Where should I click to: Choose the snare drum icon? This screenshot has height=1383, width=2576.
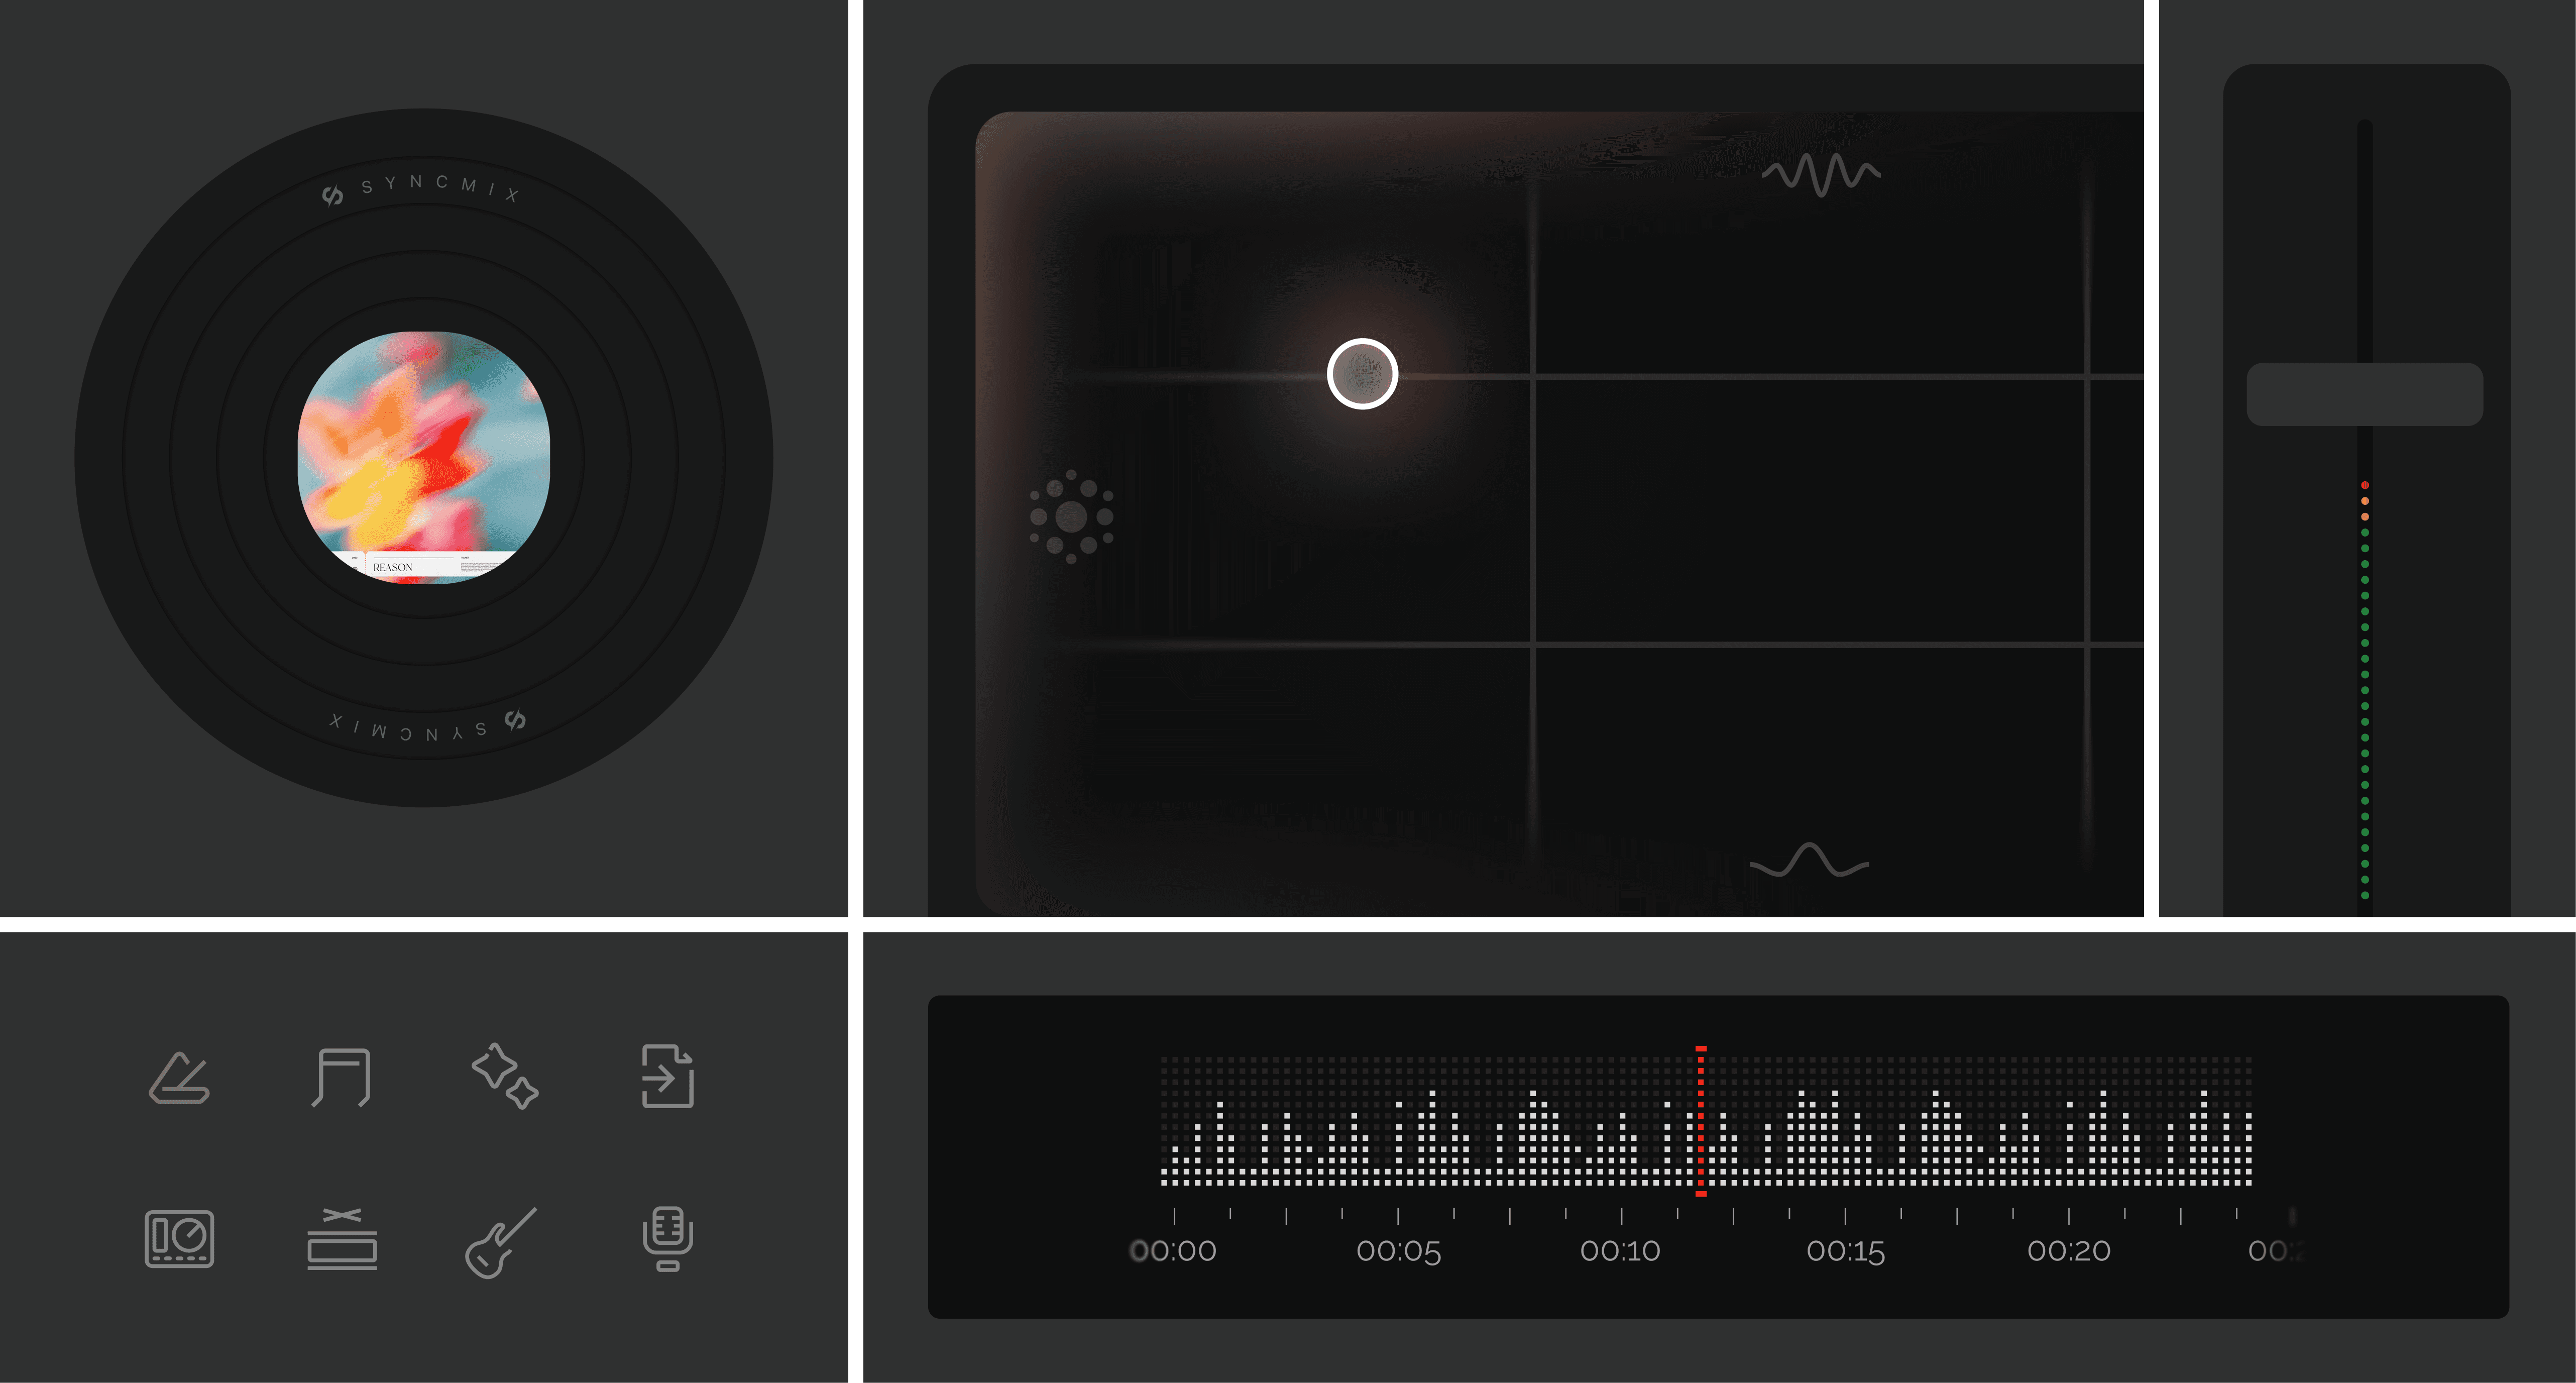342,1238
